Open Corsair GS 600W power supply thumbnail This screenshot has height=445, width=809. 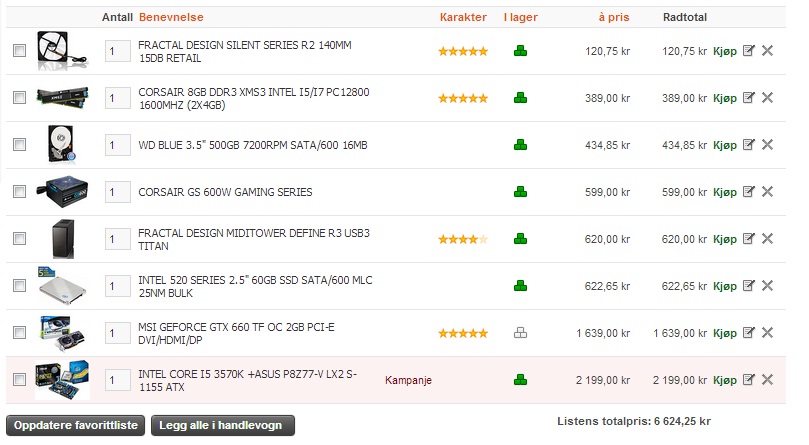(x=62, y=192)
